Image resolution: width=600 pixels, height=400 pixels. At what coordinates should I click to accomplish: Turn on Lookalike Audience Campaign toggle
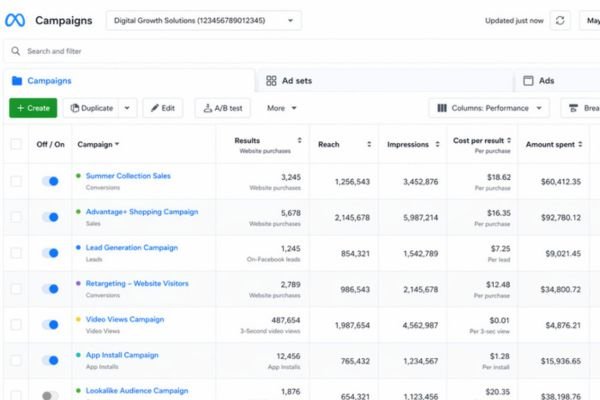pyautogui.click(x=50, y=395)
